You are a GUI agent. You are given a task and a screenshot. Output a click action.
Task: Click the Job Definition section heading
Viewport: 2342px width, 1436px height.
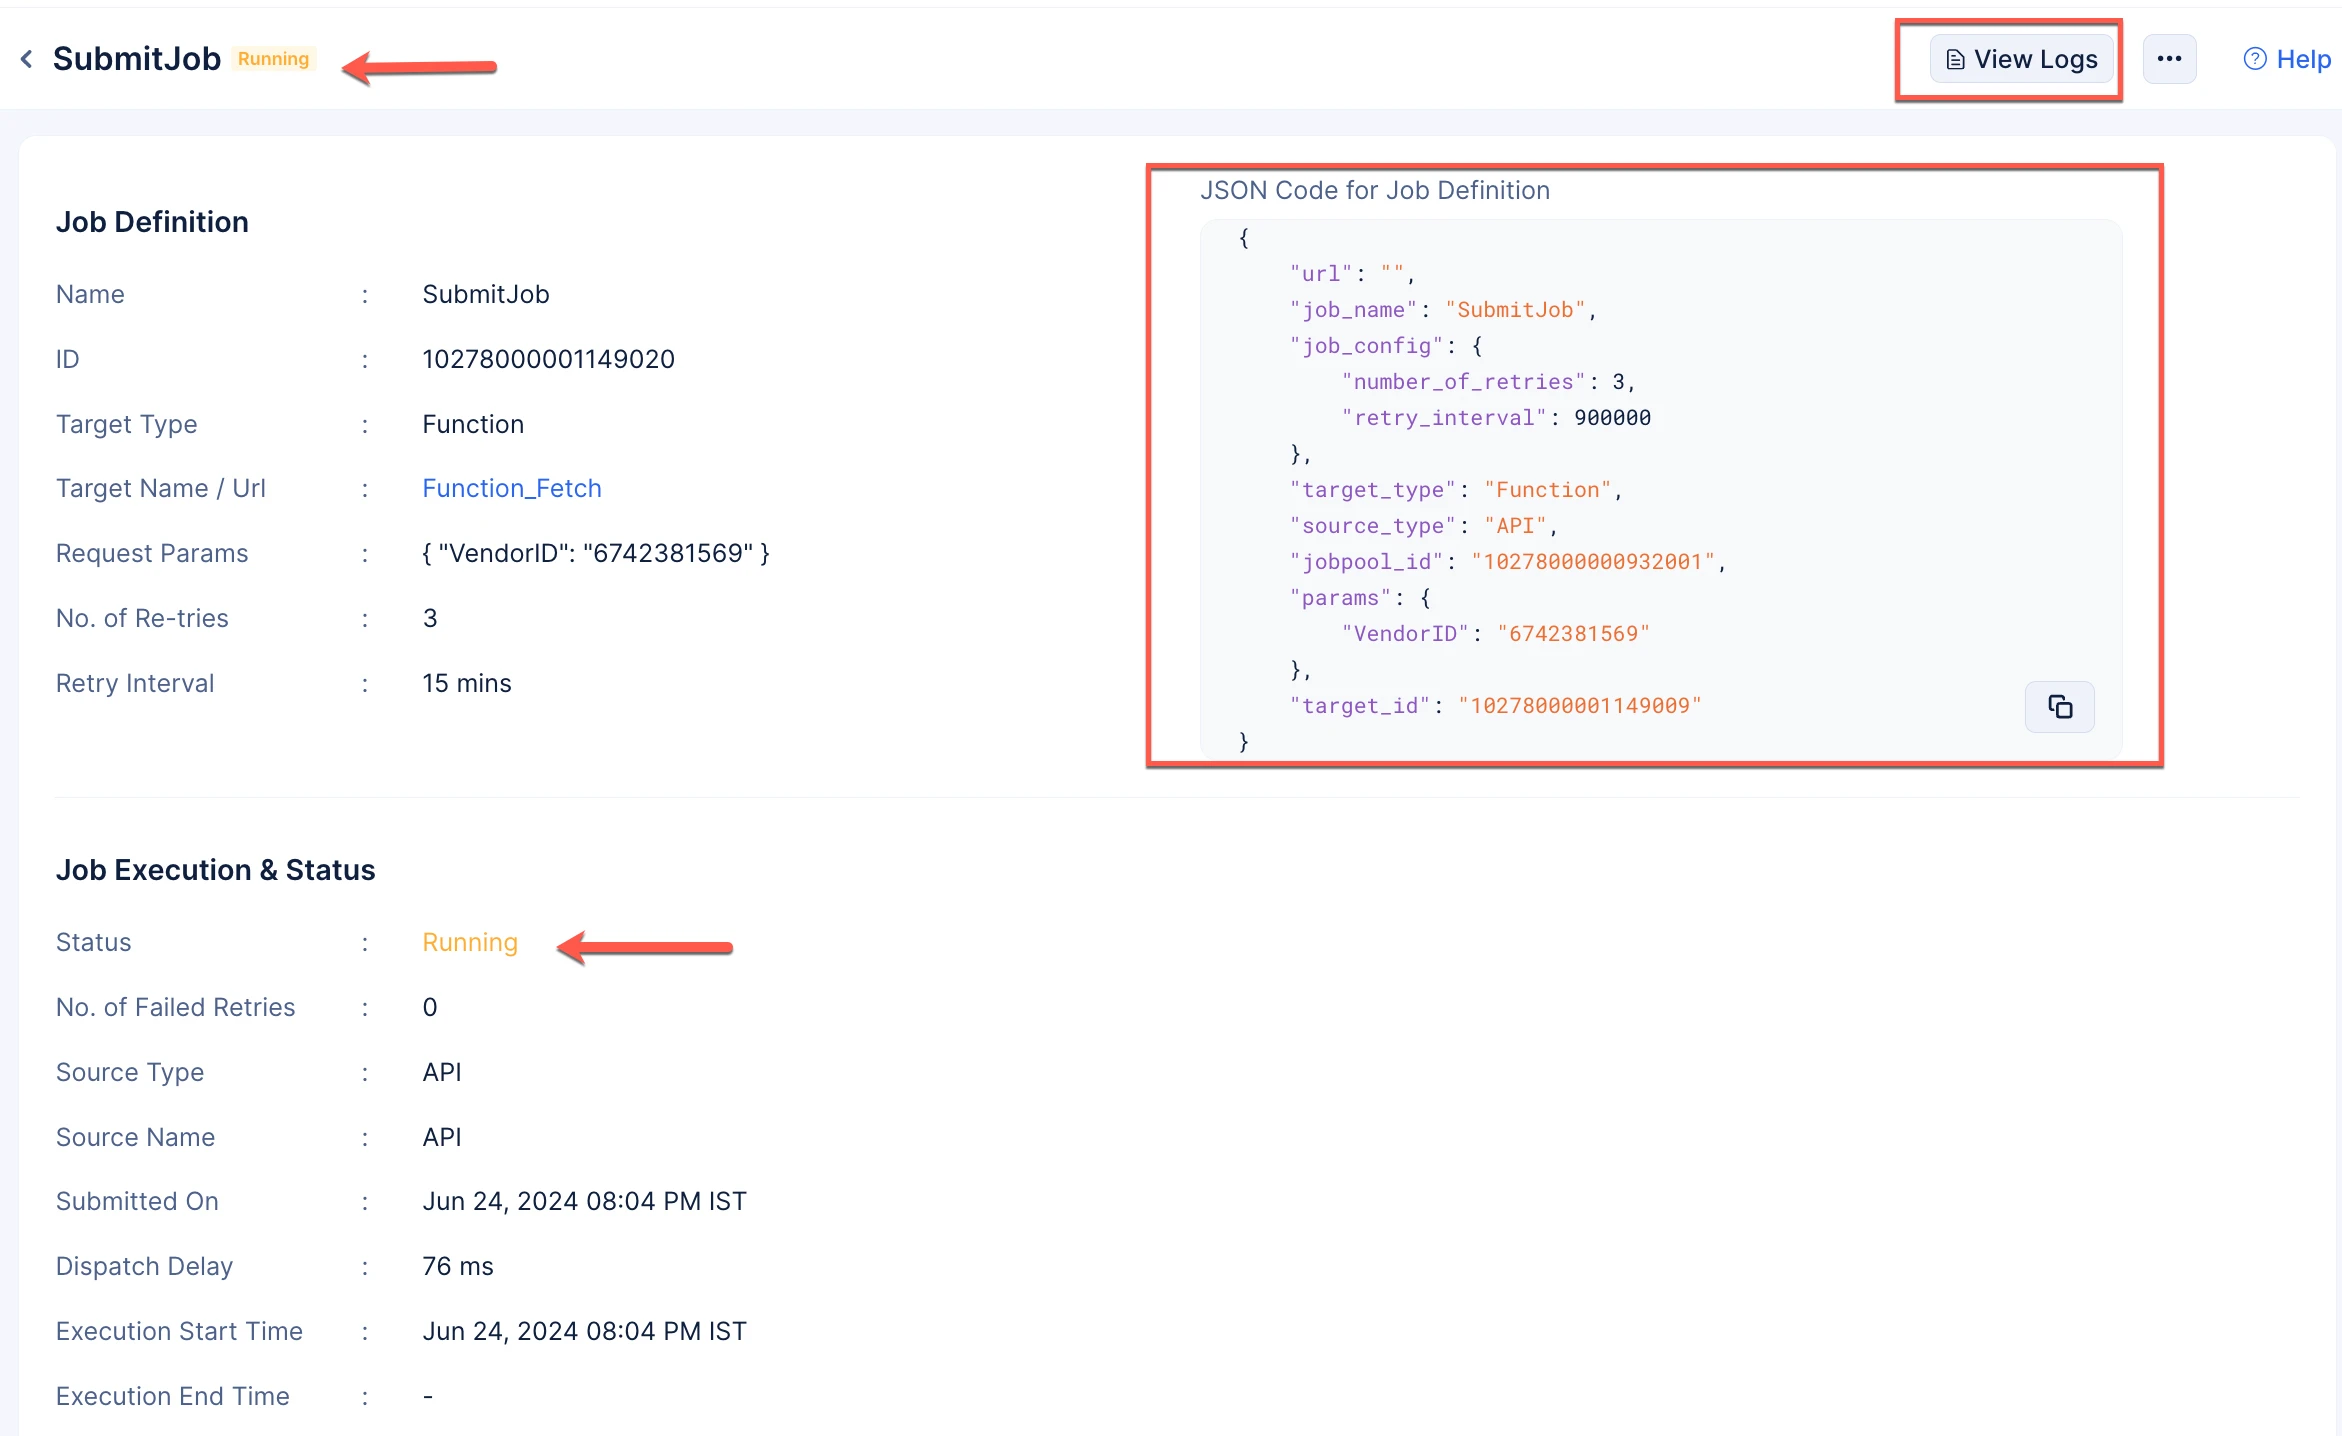tap(152, 222)
